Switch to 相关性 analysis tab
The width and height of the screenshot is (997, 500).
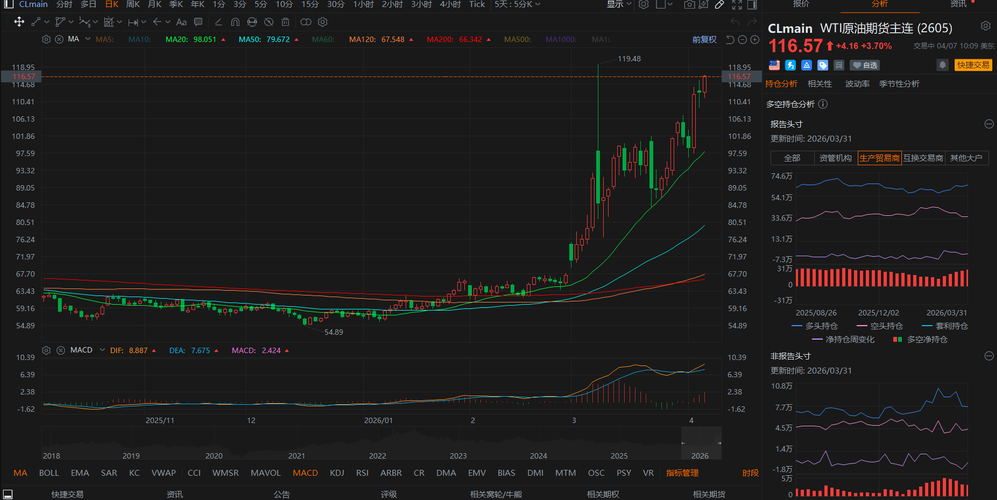coord(820,84)
